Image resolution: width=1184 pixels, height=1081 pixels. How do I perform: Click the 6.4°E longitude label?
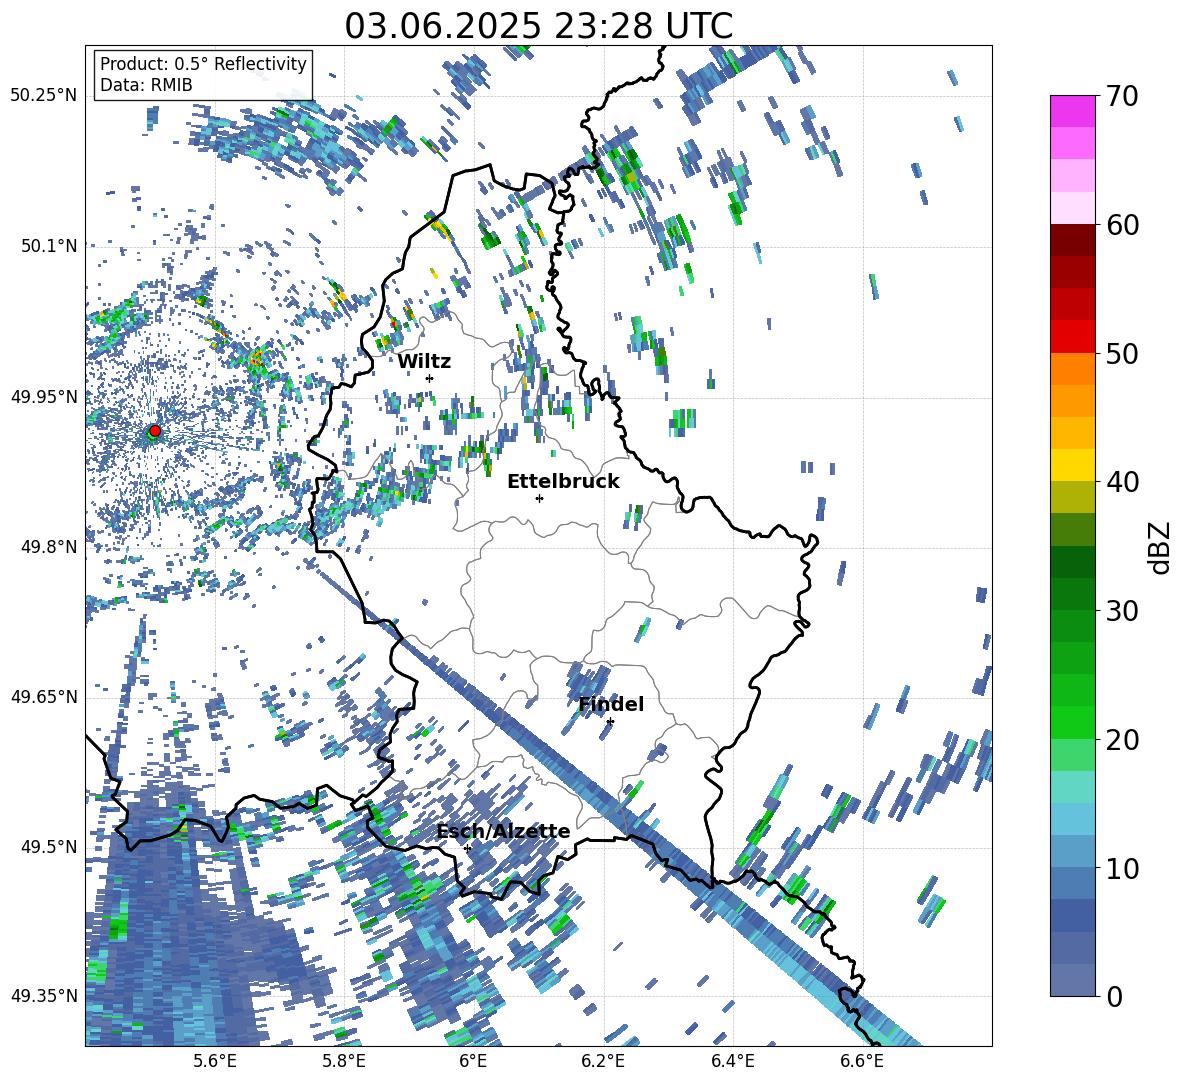(x=732, y=1061)
